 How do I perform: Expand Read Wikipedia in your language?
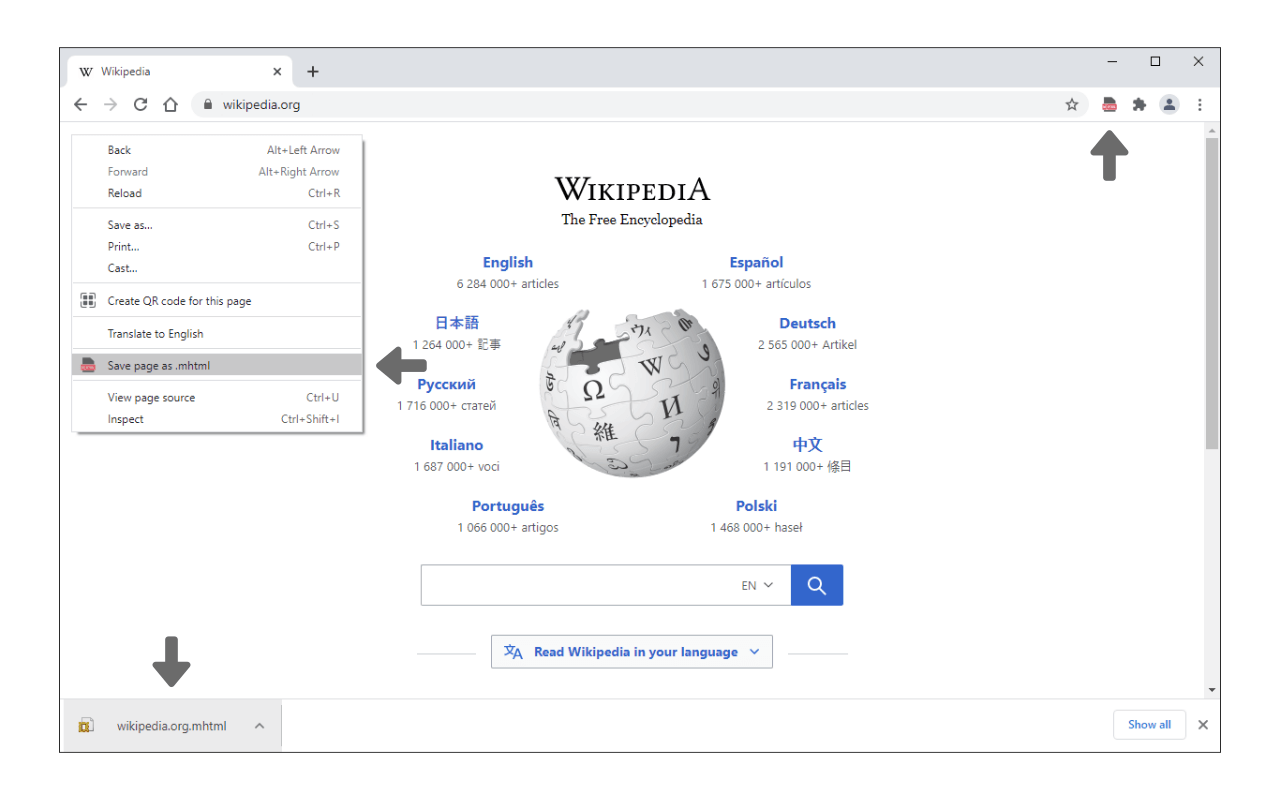coord(632,652)
